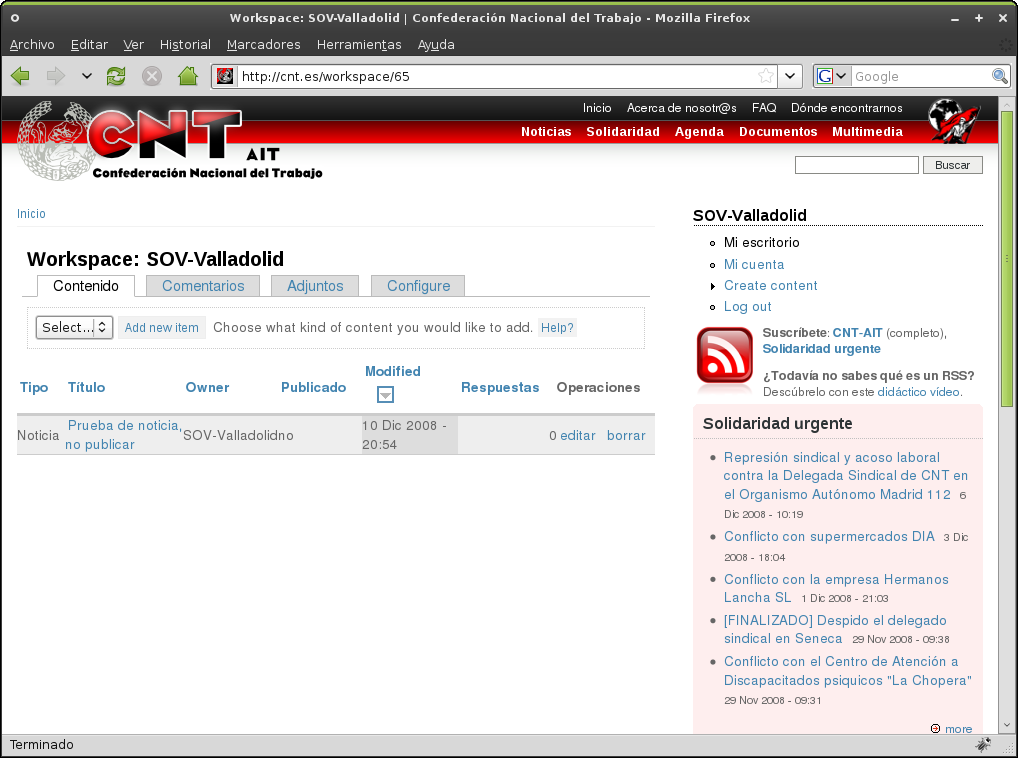Image resolution: width=1018 pixels, height=758 pixels.
Task: Go to Agenda section
Action: click(699, 132)
